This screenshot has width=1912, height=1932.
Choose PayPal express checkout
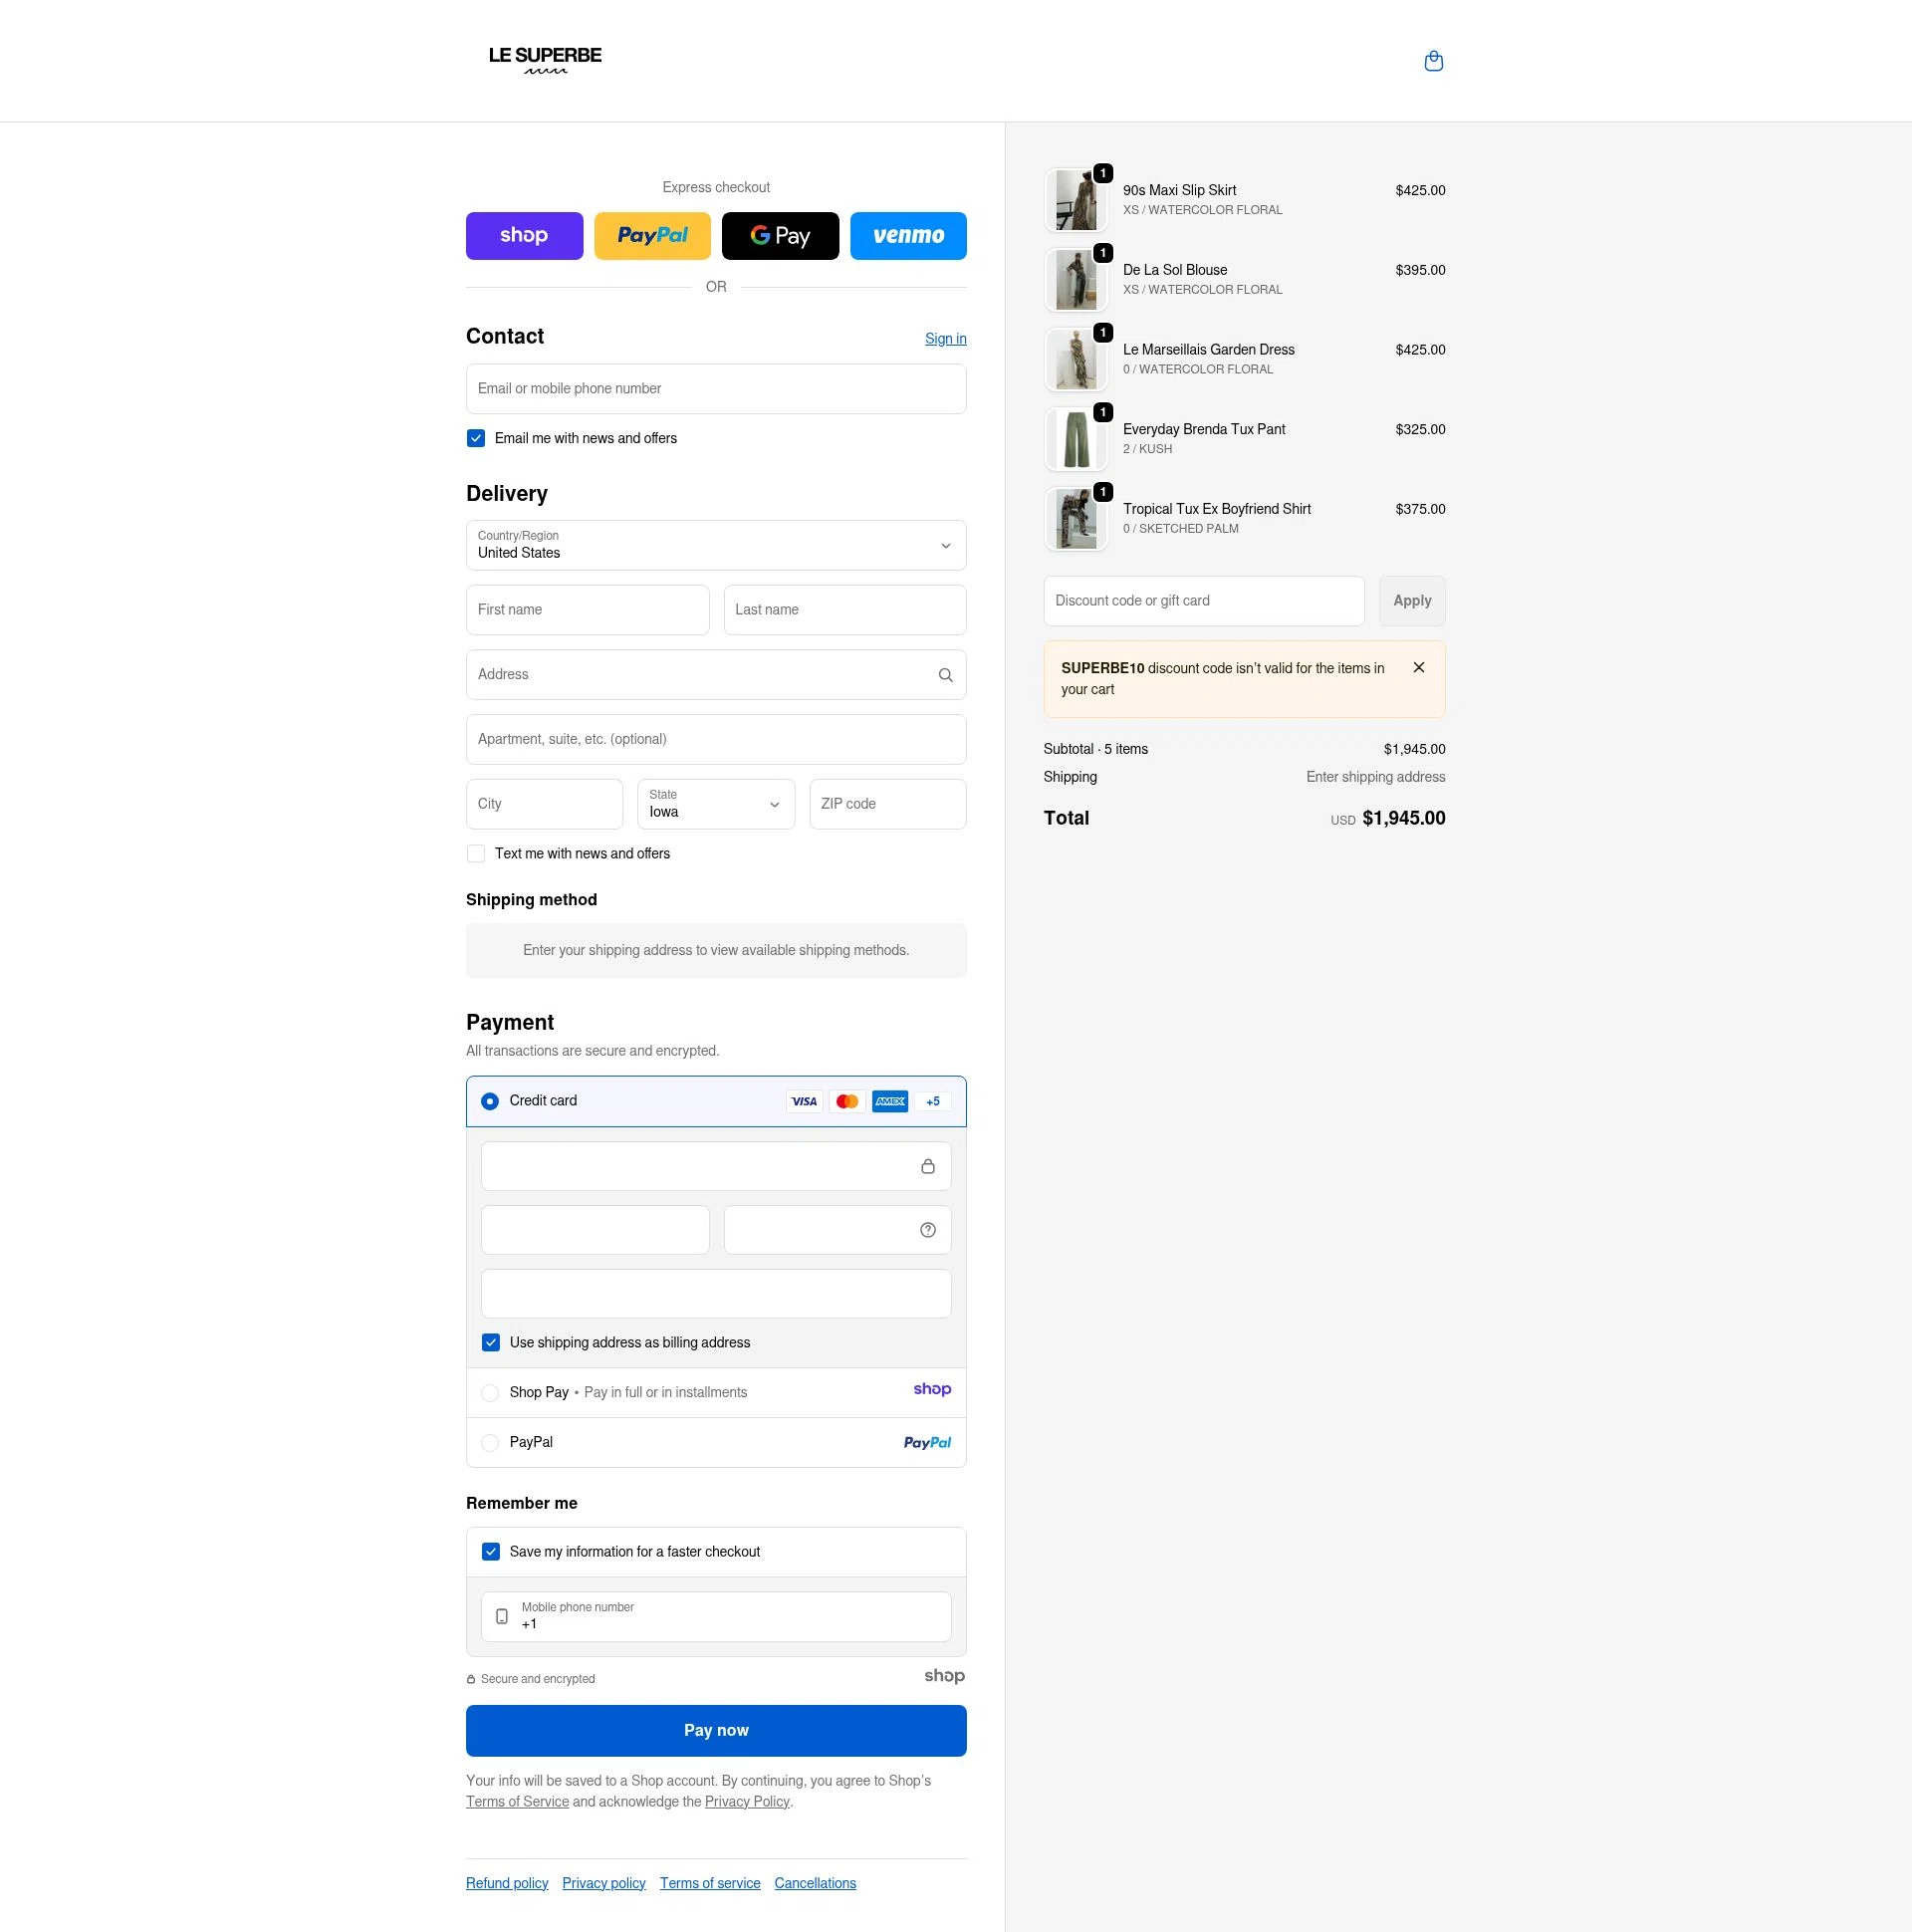coord(652,235)
